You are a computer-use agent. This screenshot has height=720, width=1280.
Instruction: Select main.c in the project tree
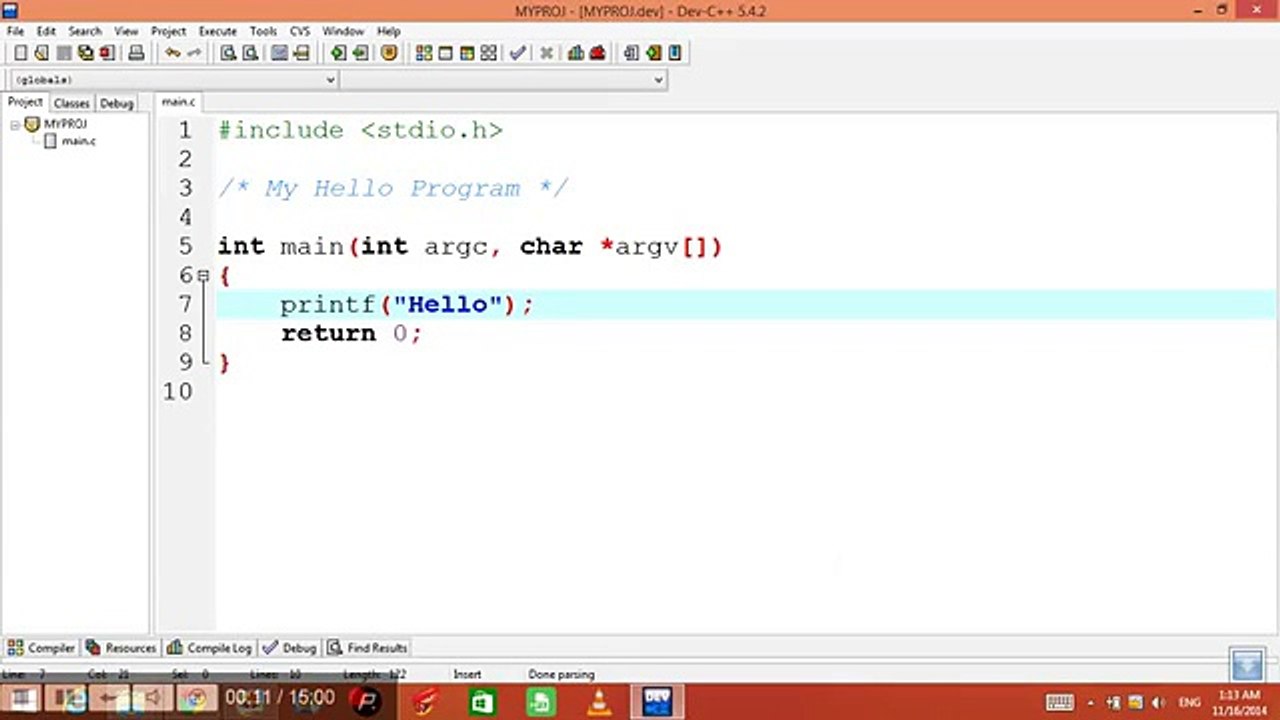tap(79, 141)
